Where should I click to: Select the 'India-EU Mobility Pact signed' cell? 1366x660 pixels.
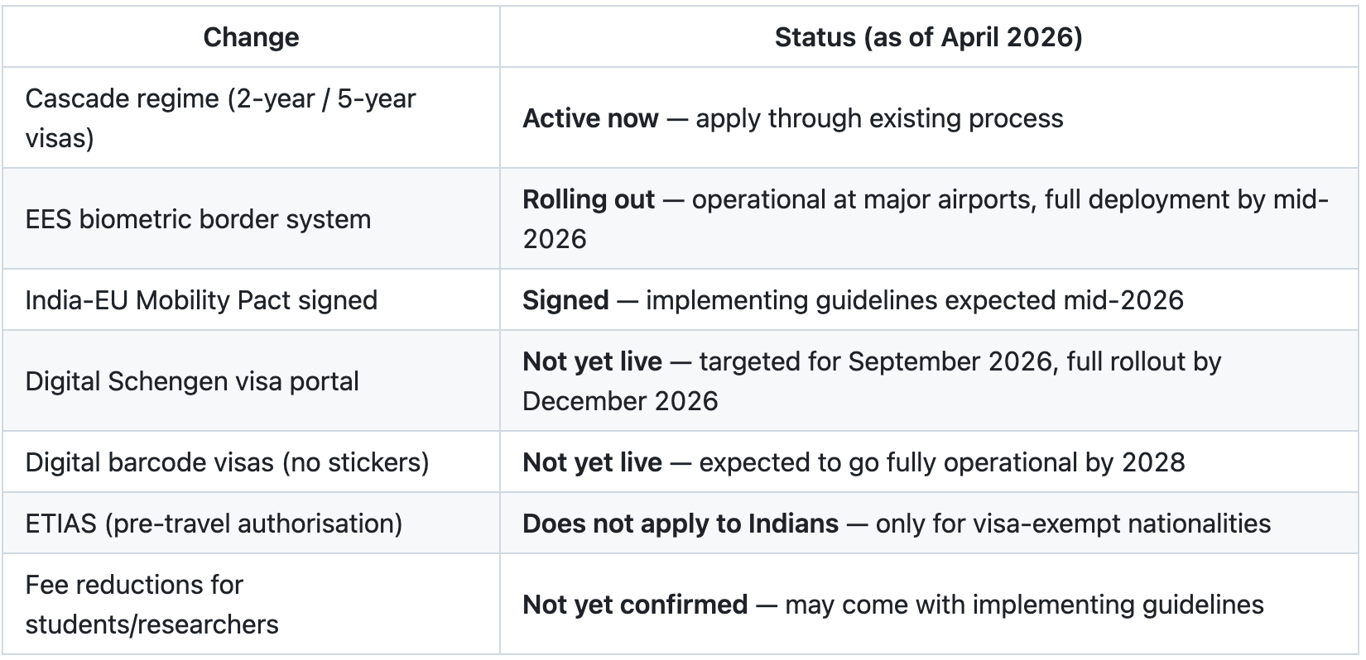point(251,300)
